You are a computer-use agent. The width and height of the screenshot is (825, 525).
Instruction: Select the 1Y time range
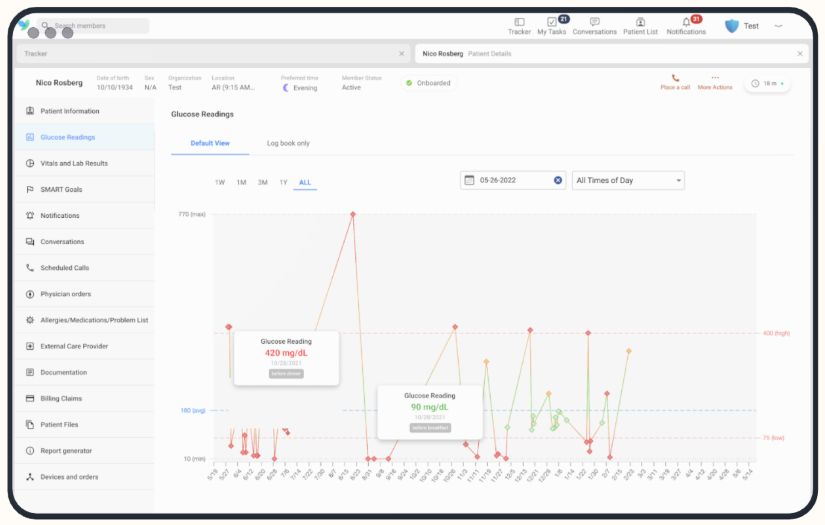click(283, 182)
